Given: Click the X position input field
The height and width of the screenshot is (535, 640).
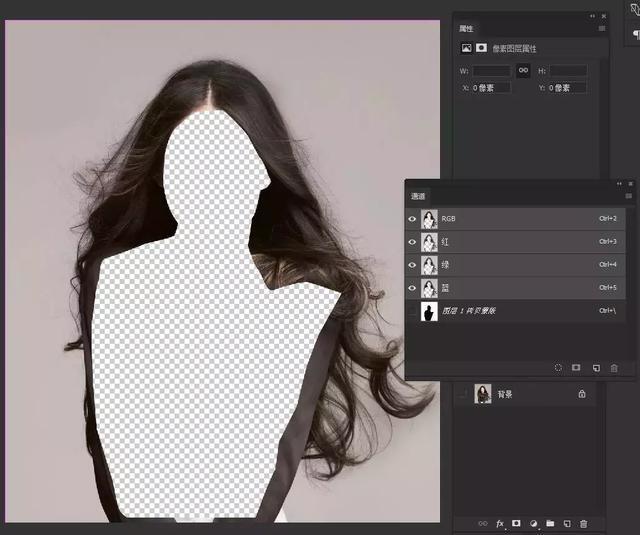Looking at the screenshot, I should pyautogui.click(x=492, y=88).
